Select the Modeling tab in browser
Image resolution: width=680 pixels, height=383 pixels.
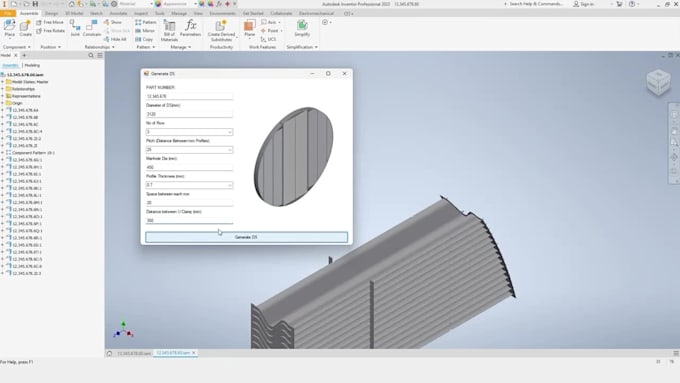32,65
